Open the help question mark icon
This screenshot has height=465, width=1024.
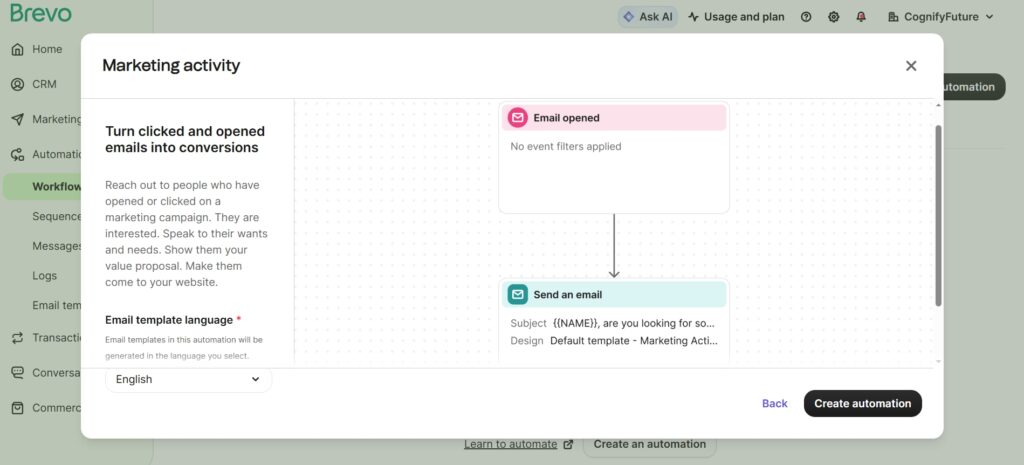coord(806,17)
